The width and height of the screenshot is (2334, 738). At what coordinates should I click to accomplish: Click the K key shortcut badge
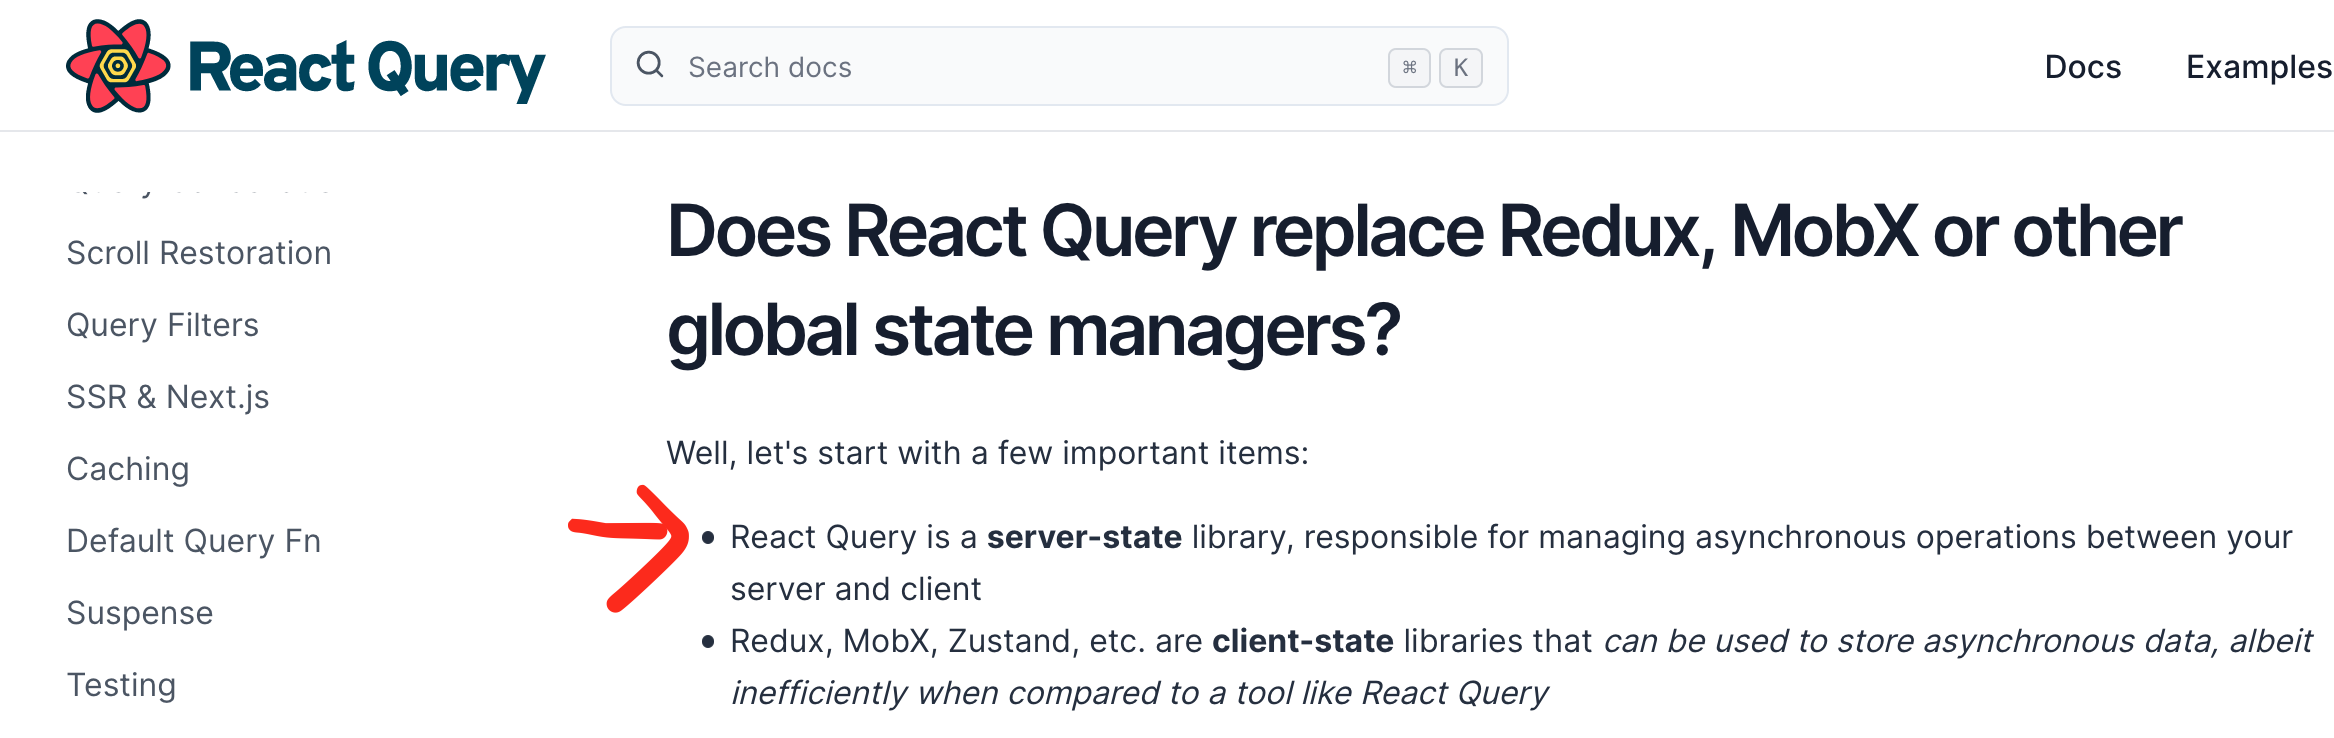click(1461, 67)
